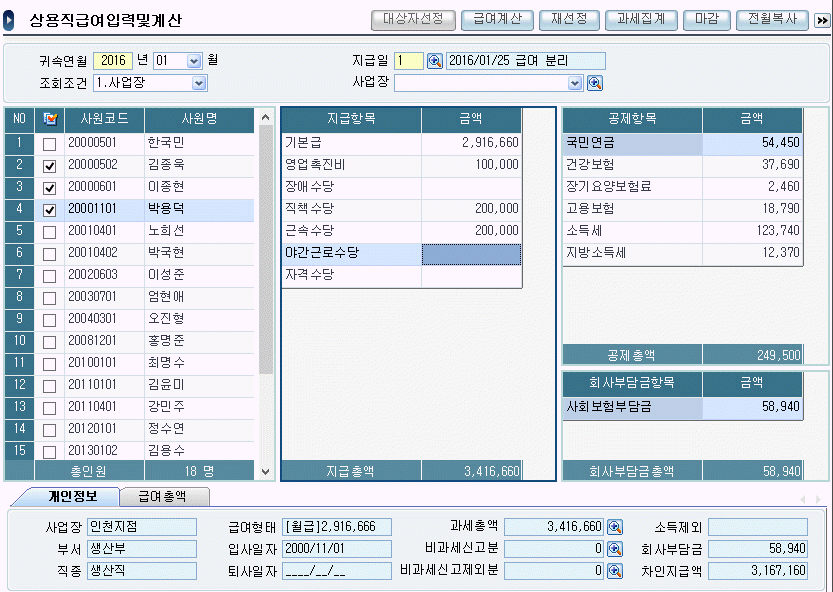Click the magnifier icon next to 비과세신고제외분

click(615, 571)
